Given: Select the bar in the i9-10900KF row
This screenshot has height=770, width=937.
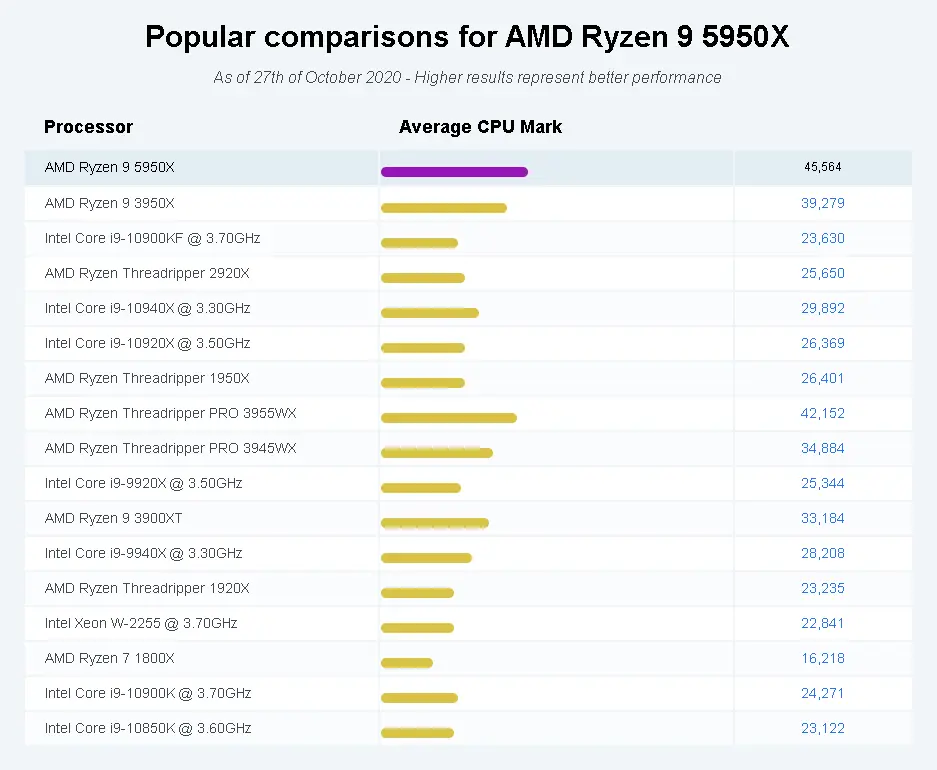Looking at the screenshot, I should coord(419,243).
